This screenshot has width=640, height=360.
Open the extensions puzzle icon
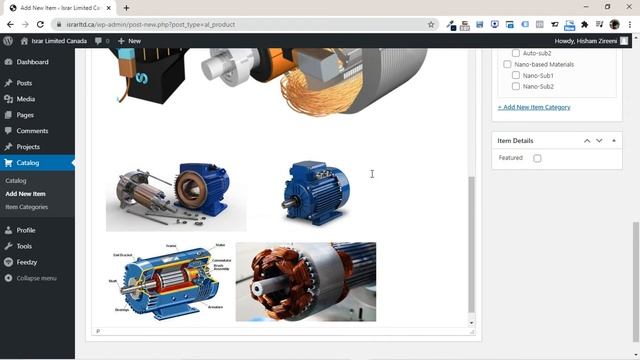584,24
